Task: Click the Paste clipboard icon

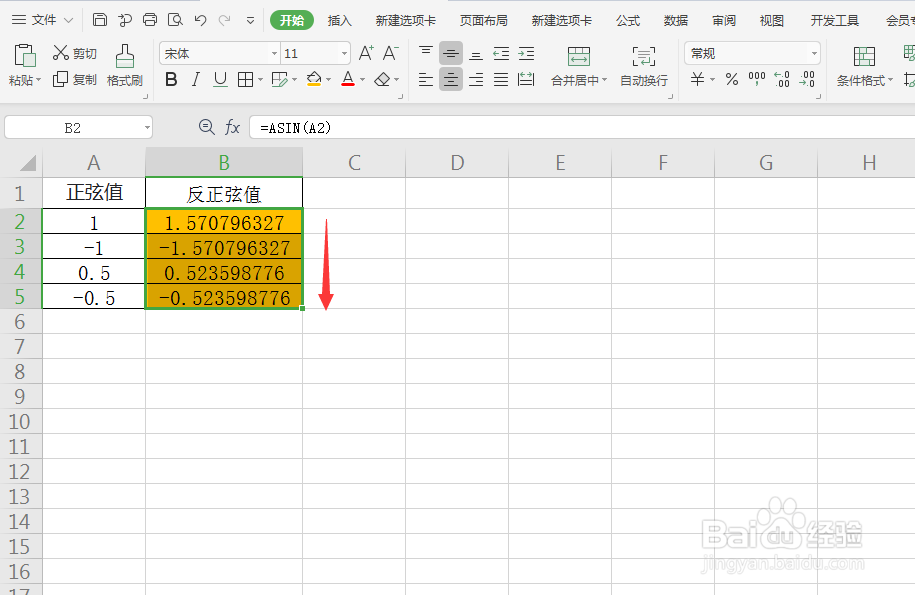Action: click(x=25, y=56)
